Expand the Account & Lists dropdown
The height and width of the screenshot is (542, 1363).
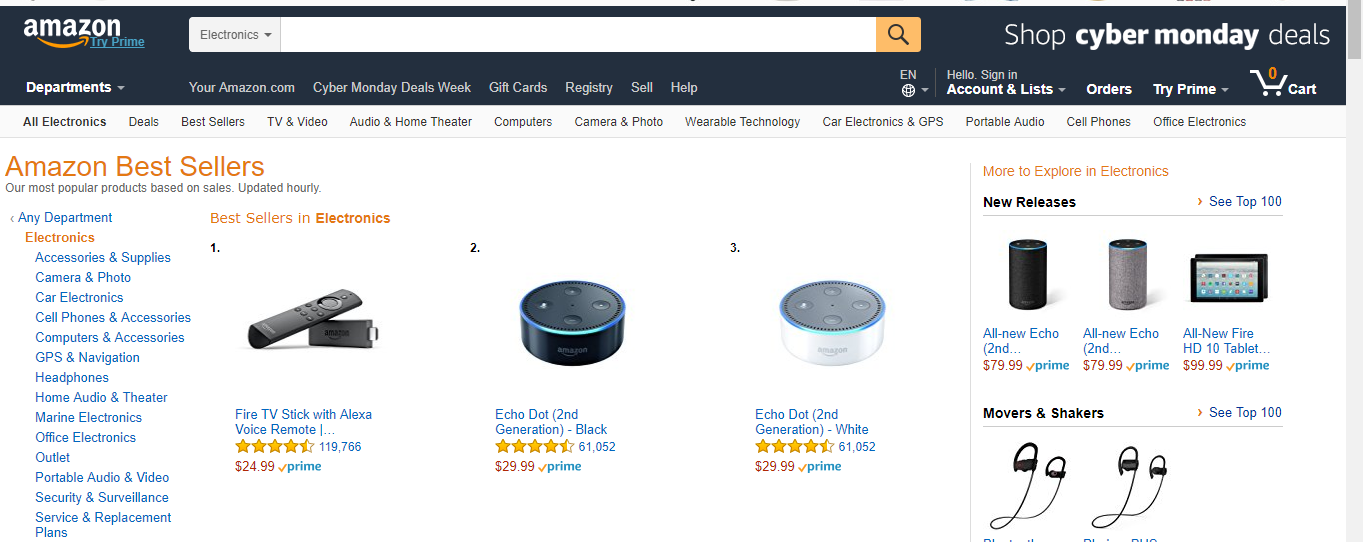tap(1005, 89)
